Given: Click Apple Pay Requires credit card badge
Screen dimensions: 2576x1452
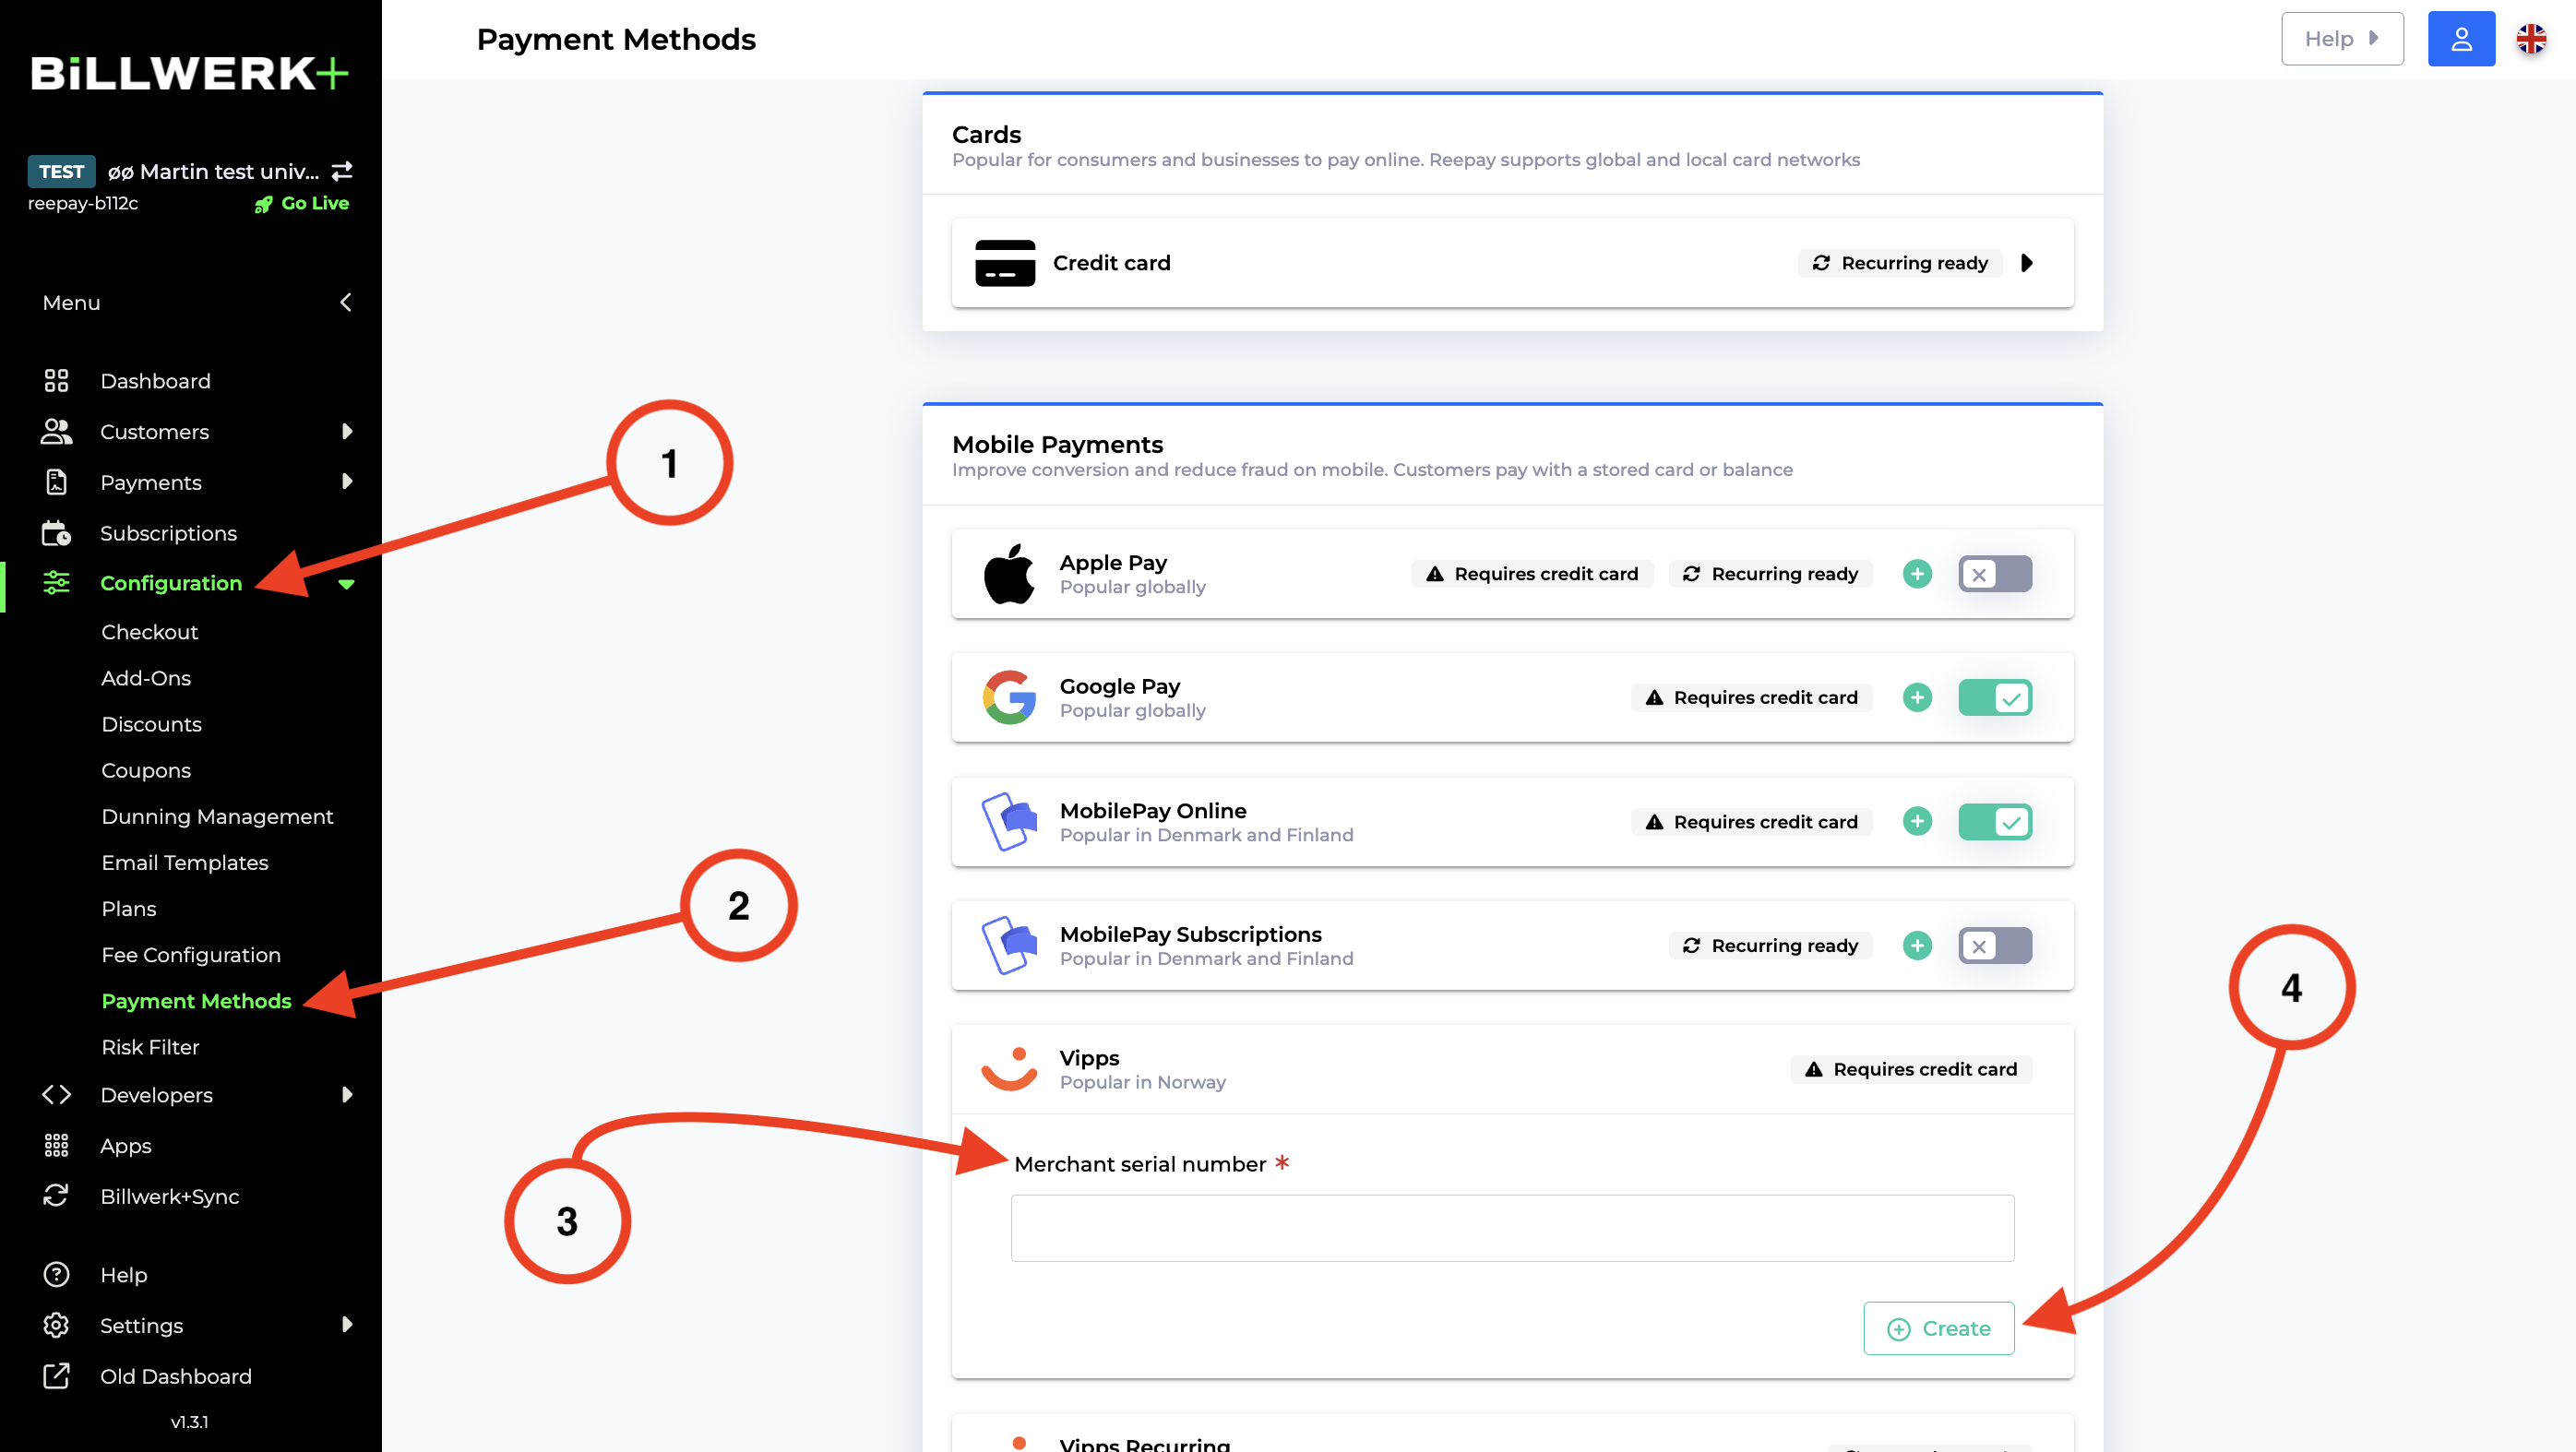Looking at the screenshot, I should 1532,574.
